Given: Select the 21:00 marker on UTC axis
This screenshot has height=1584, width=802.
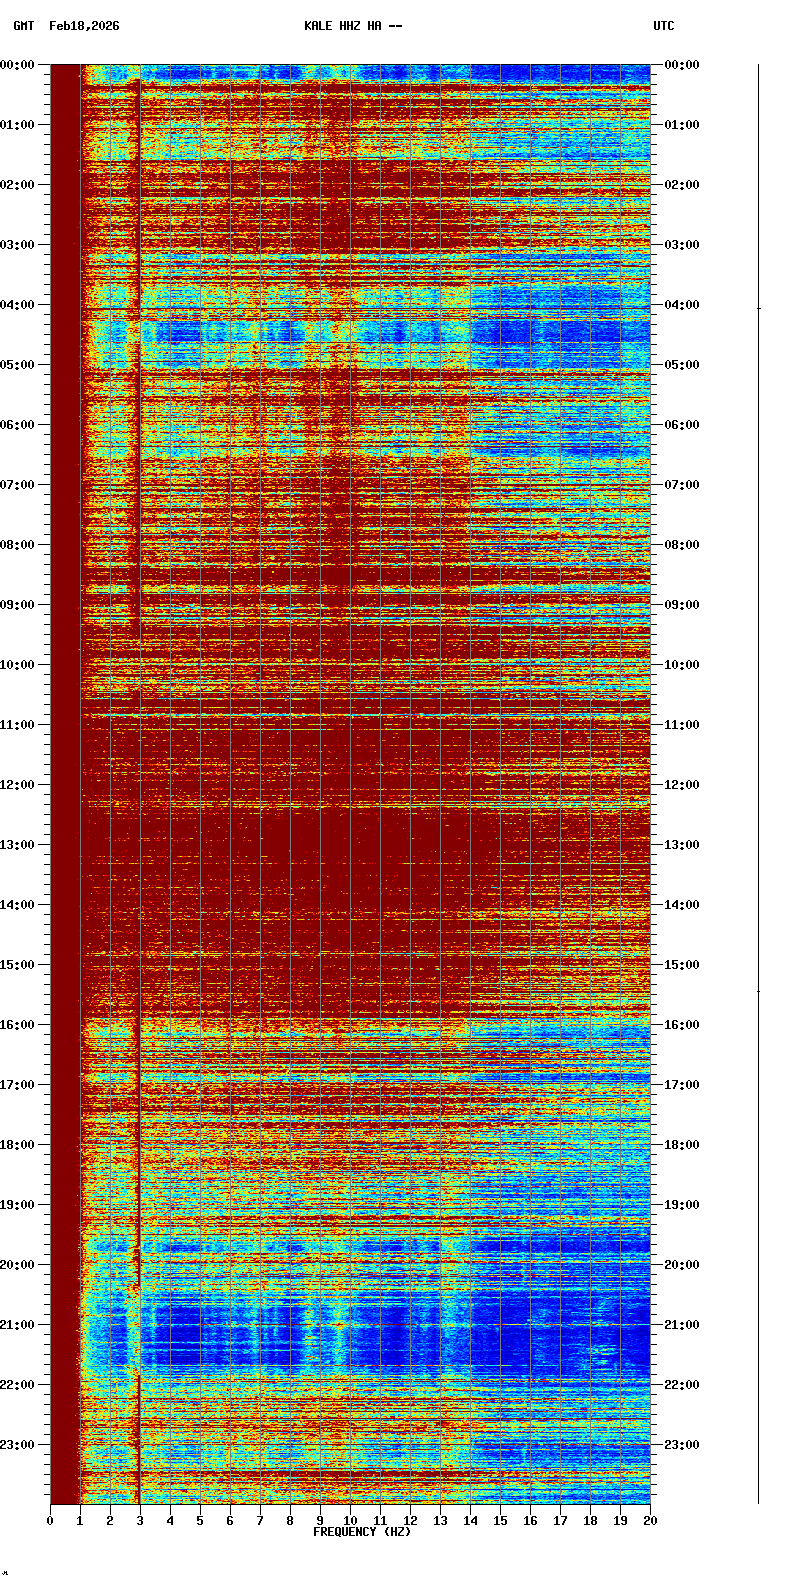Looking at the screenshot, I should click(x=682, y=1325).
